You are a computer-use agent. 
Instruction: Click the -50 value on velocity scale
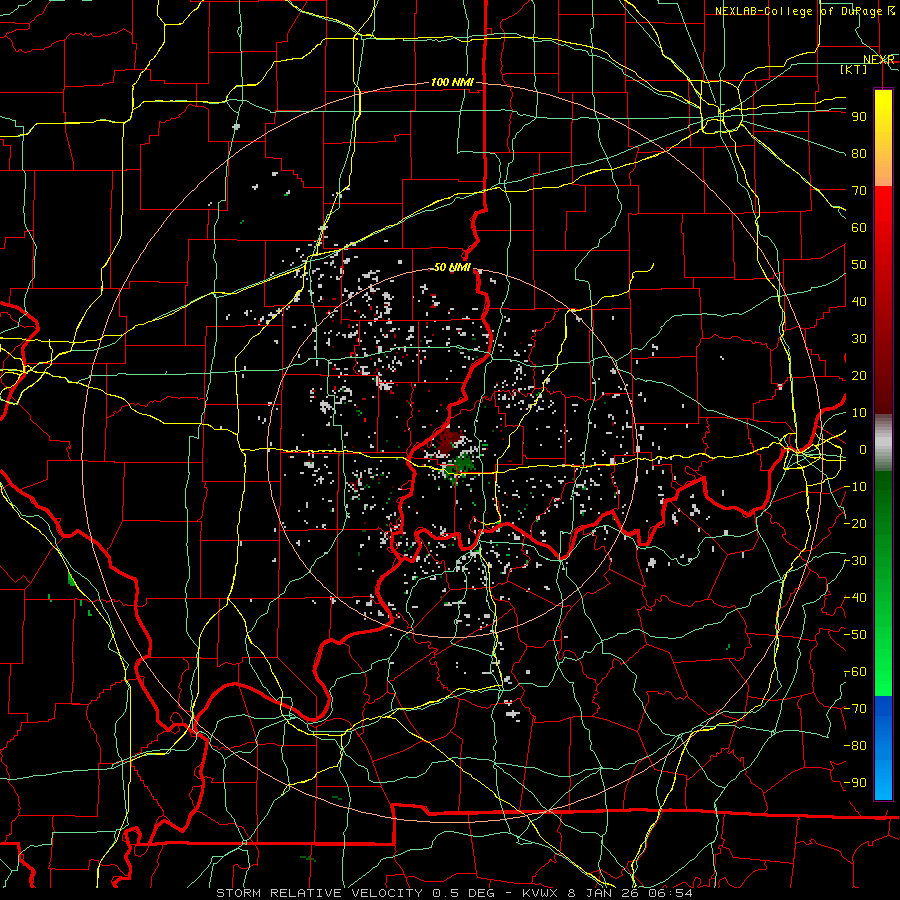click(x=856, y=635)
